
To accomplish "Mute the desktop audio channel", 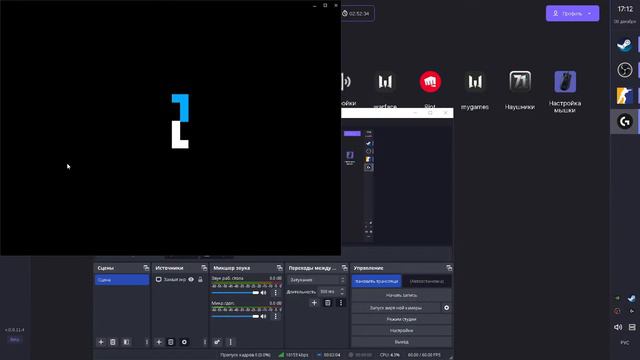I will [264, 293].
